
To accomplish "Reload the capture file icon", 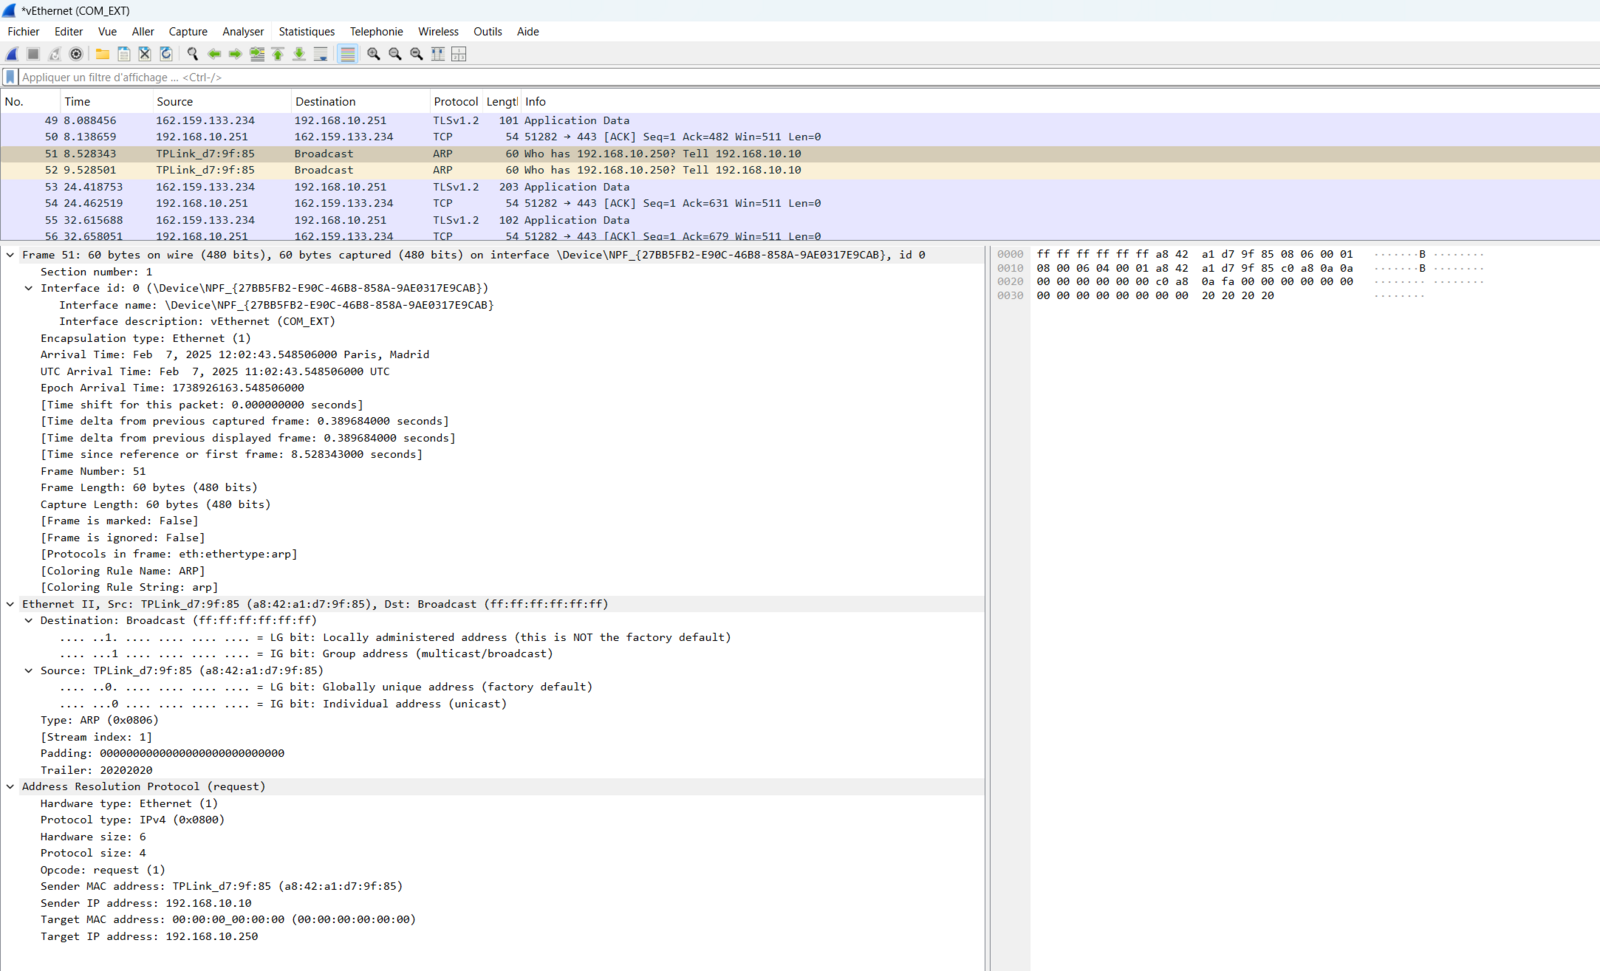I will (166, 54).
